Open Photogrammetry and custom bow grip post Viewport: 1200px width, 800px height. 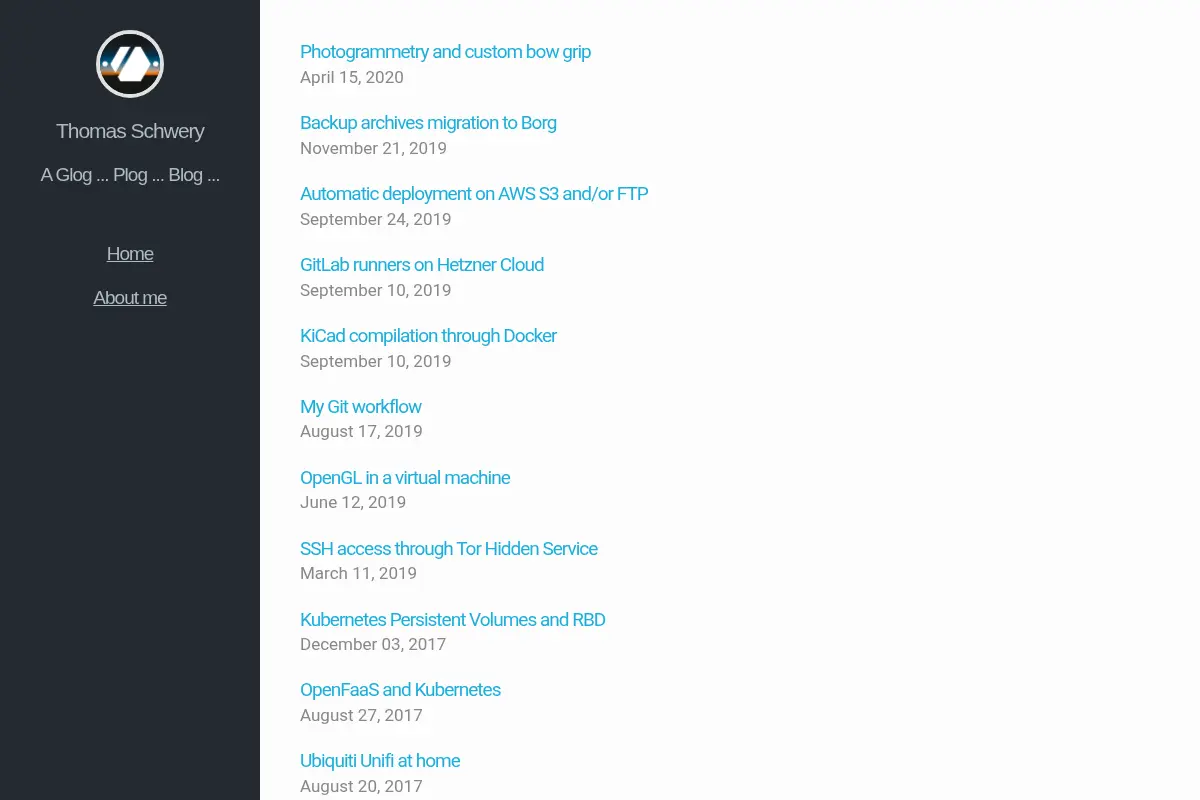click(x=445, y=52)
